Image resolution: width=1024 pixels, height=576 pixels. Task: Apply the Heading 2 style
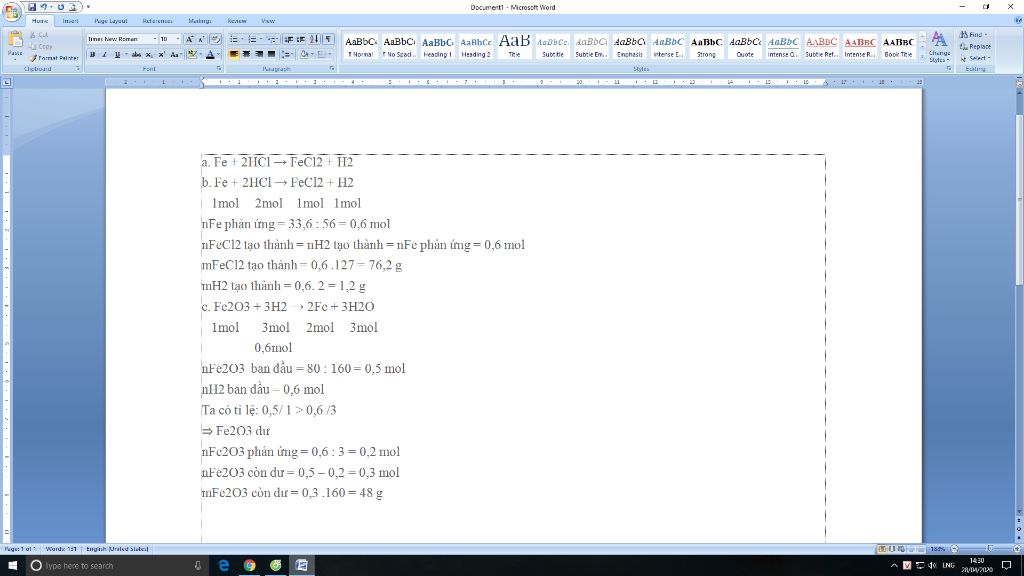[476, 46]
